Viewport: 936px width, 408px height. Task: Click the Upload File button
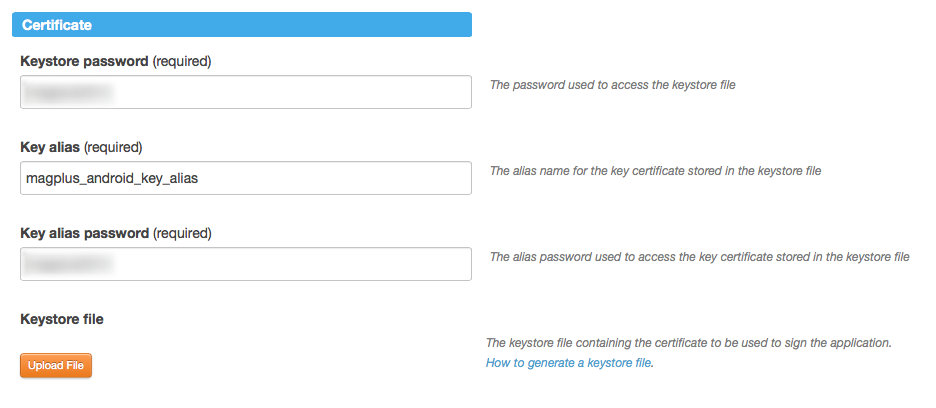pos(56,366)
